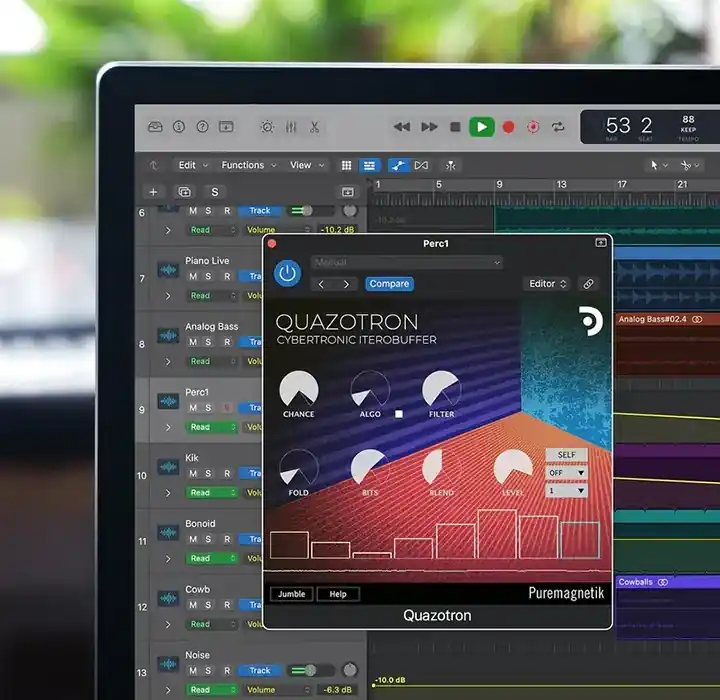Expand the Piano Live track disclosure arrow

pos(168,296)
